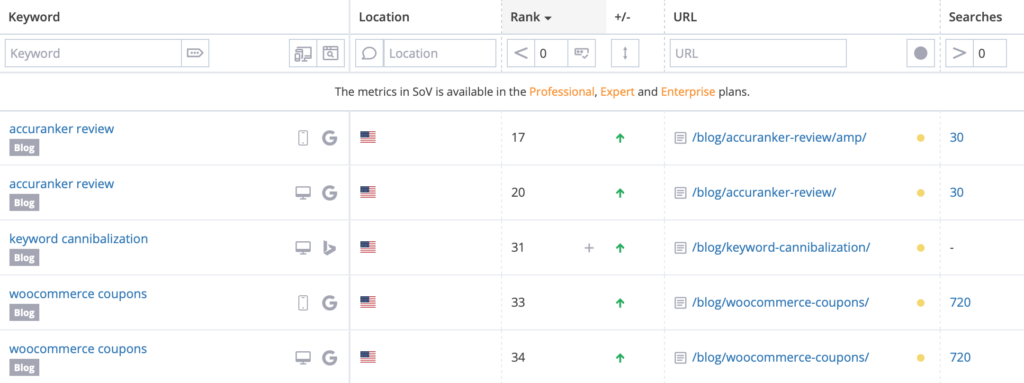Click the page icon beside /blog/accuranker-review/amp/
The width and height of the screenshot is (1024, 383).
click(x=680, y=138)
